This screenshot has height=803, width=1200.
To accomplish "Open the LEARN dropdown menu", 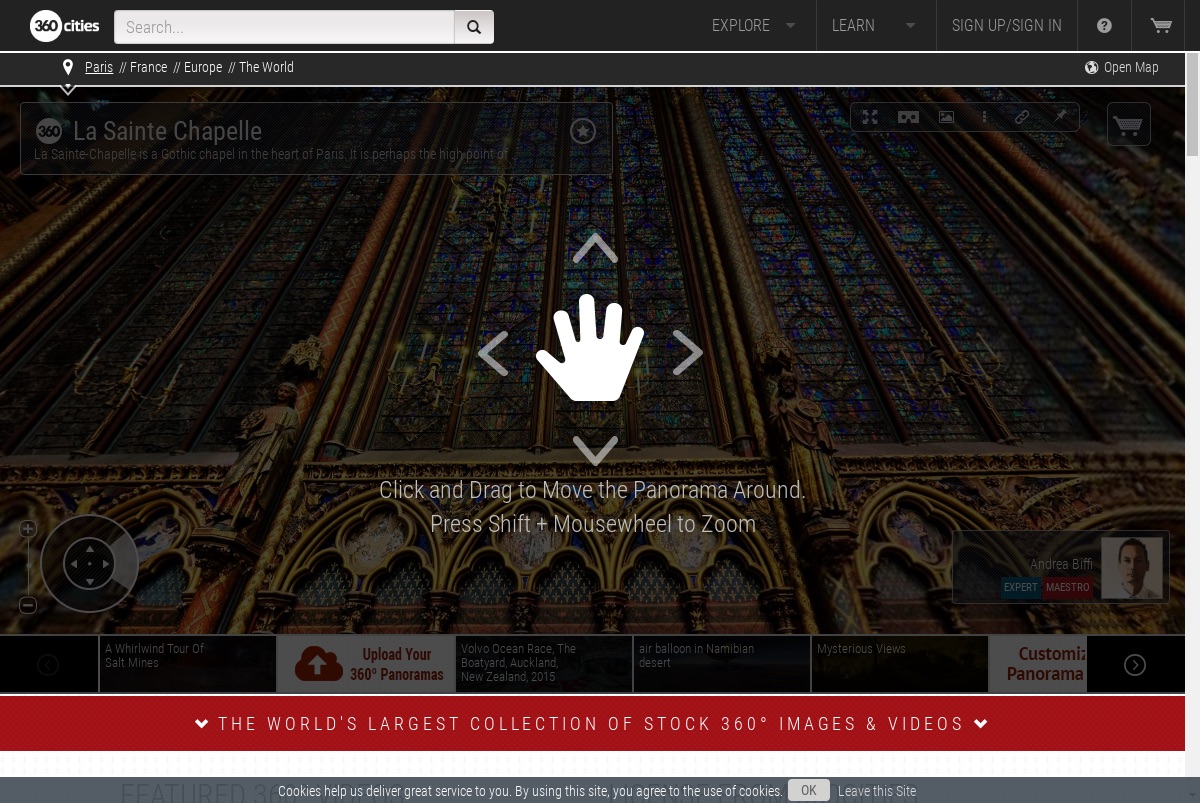I will coord(873,26).
